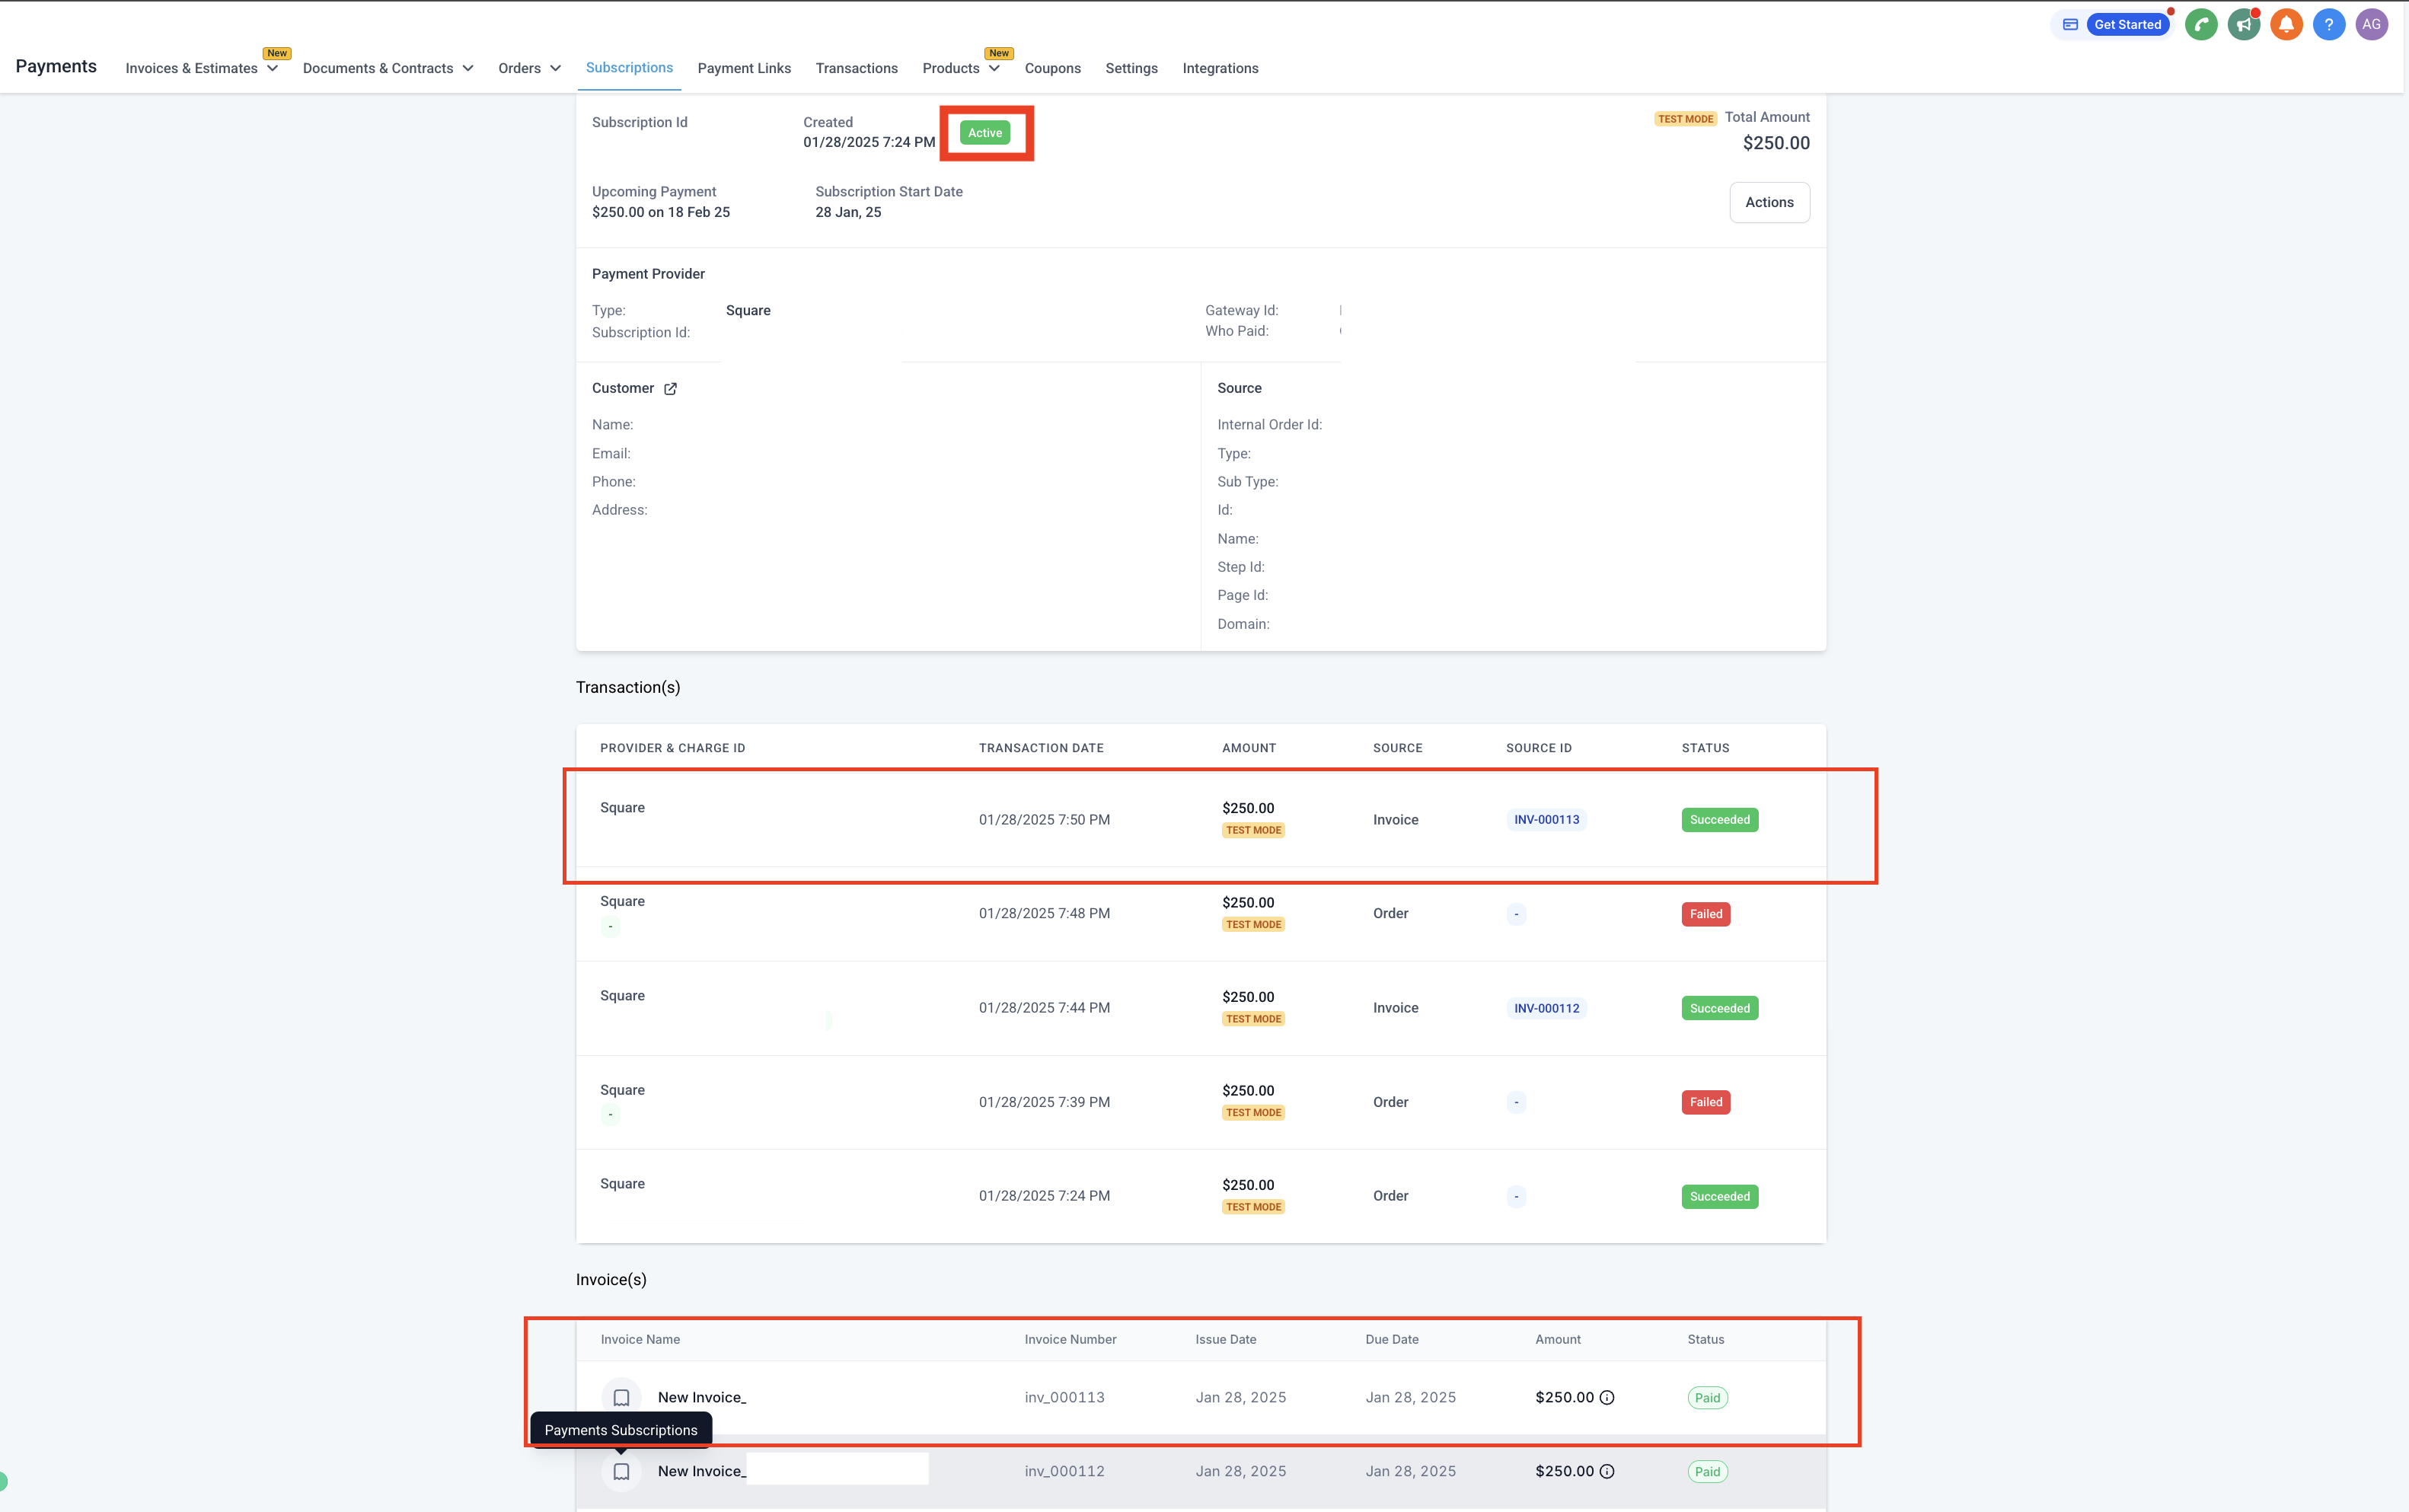The image size is (2409, 1512).
Task: Click info icon beside inv_000113 amount
Action: 1607,1398
